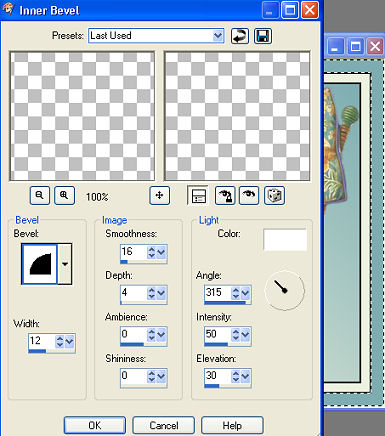Minimize the Inner Bevel dialog
The image size is (385, 436).
point(271,10)
